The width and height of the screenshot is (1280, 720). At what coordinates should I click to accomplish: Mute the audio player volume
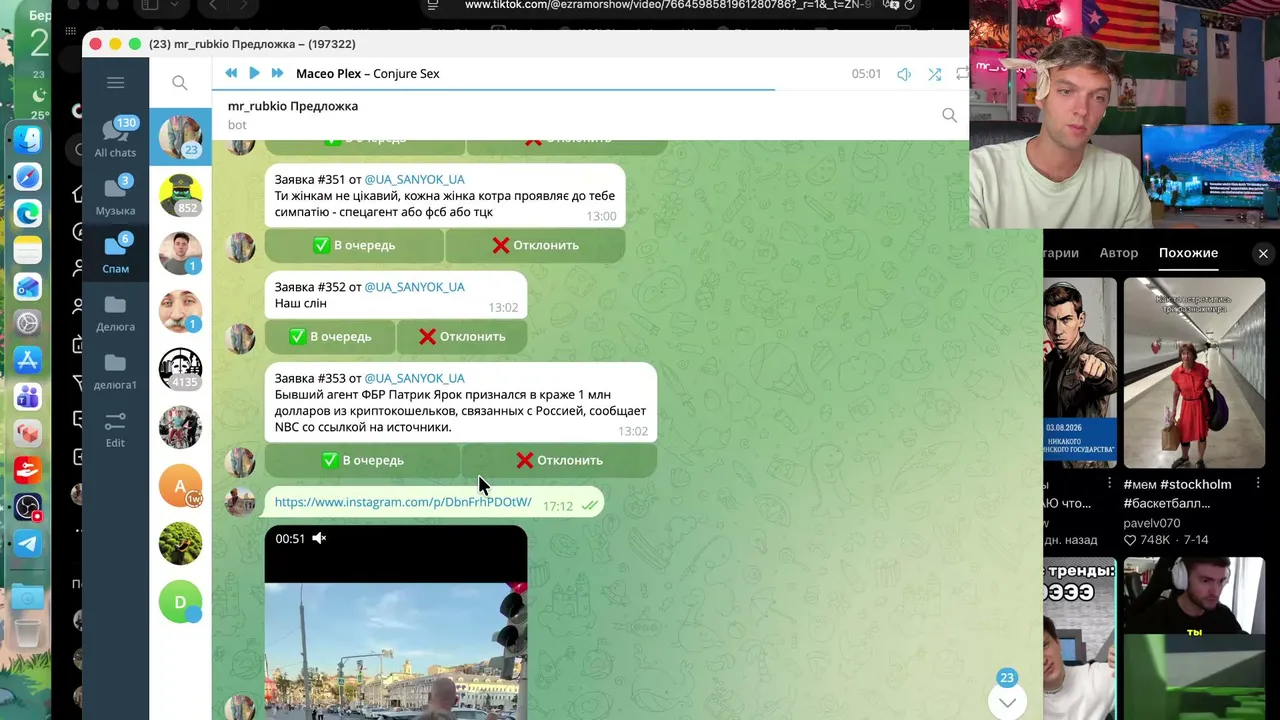pos(904,74)
